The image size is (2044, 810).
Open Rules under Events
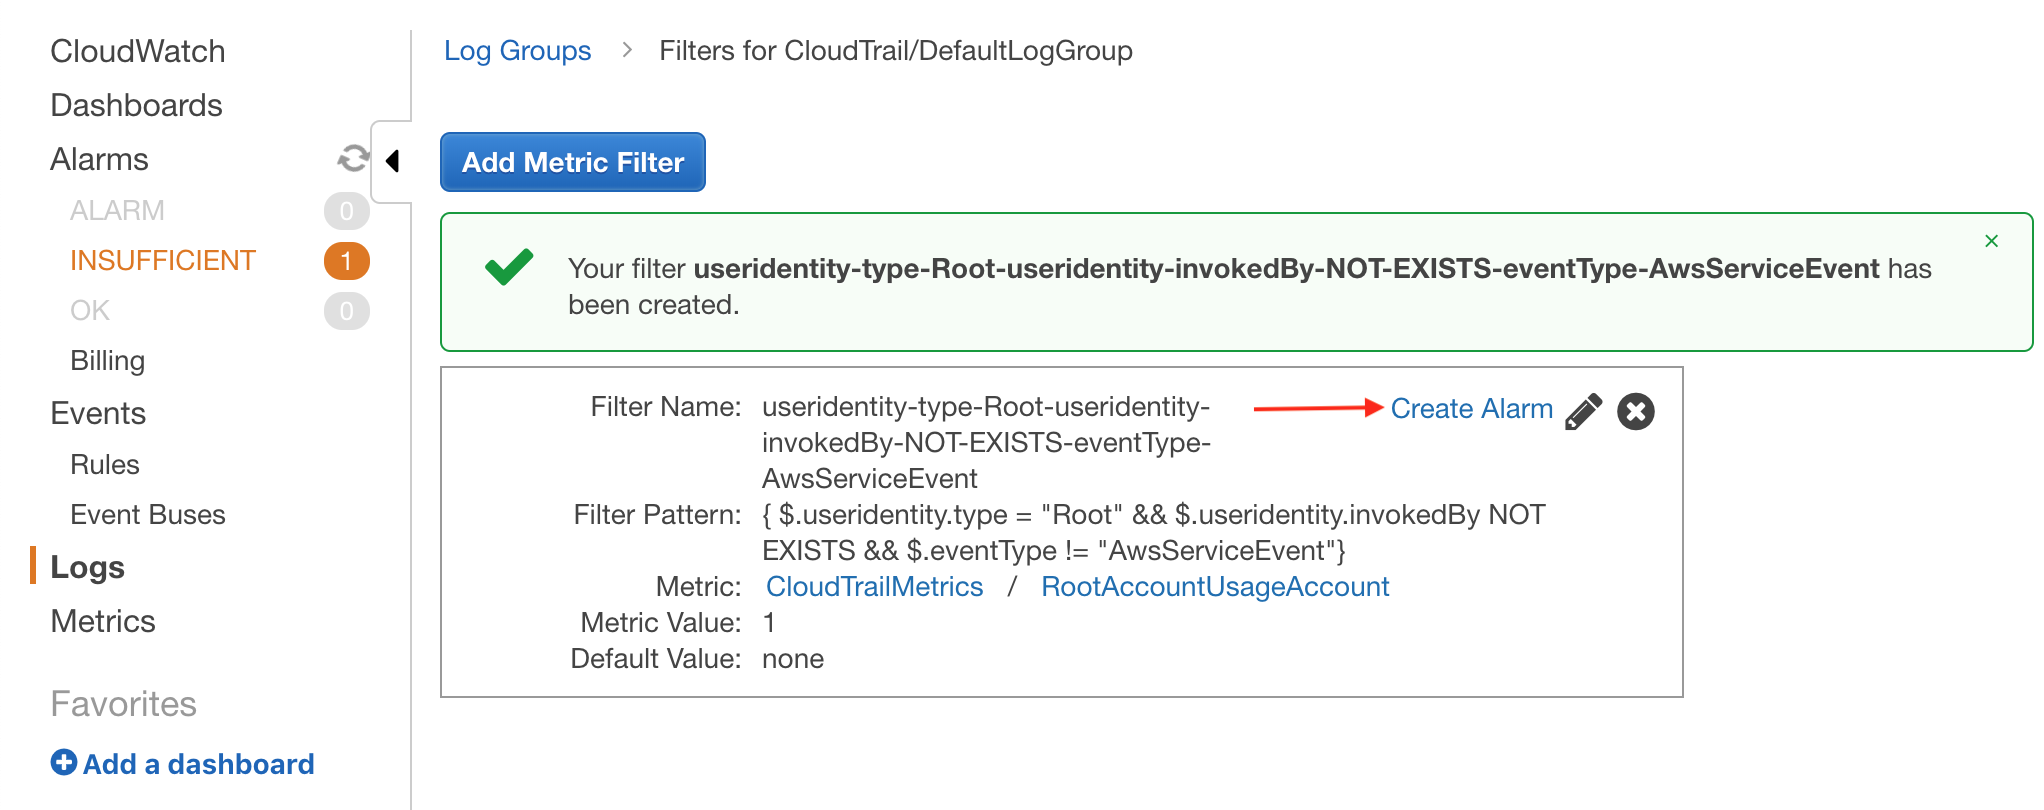(x=105, y=464)
